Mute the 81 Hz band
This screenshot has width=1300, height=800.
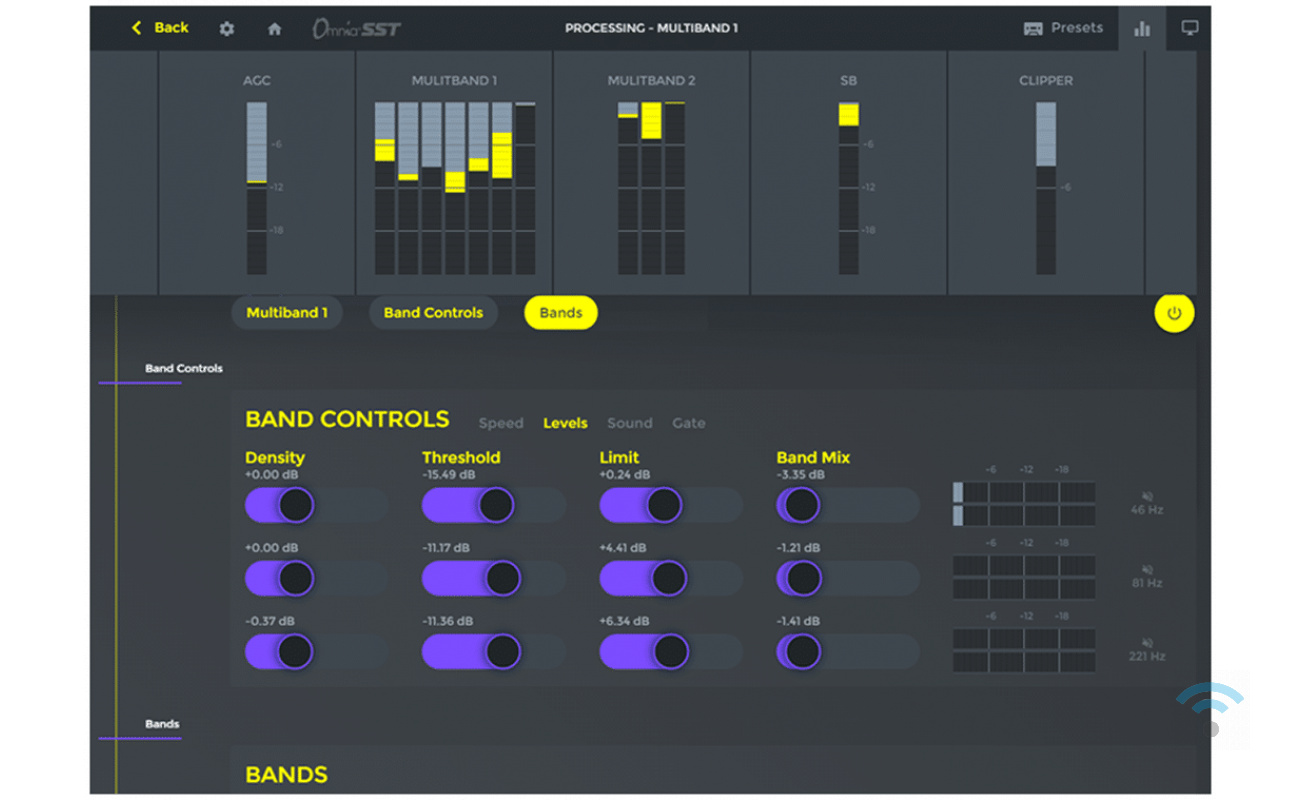point(1147,569)
